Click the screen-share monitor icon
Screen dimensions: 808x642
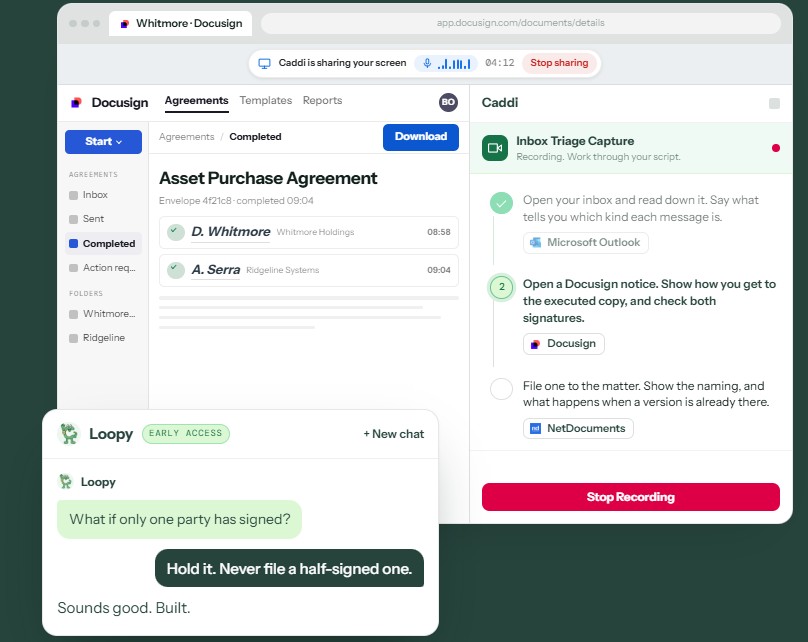tap(264, 63)
